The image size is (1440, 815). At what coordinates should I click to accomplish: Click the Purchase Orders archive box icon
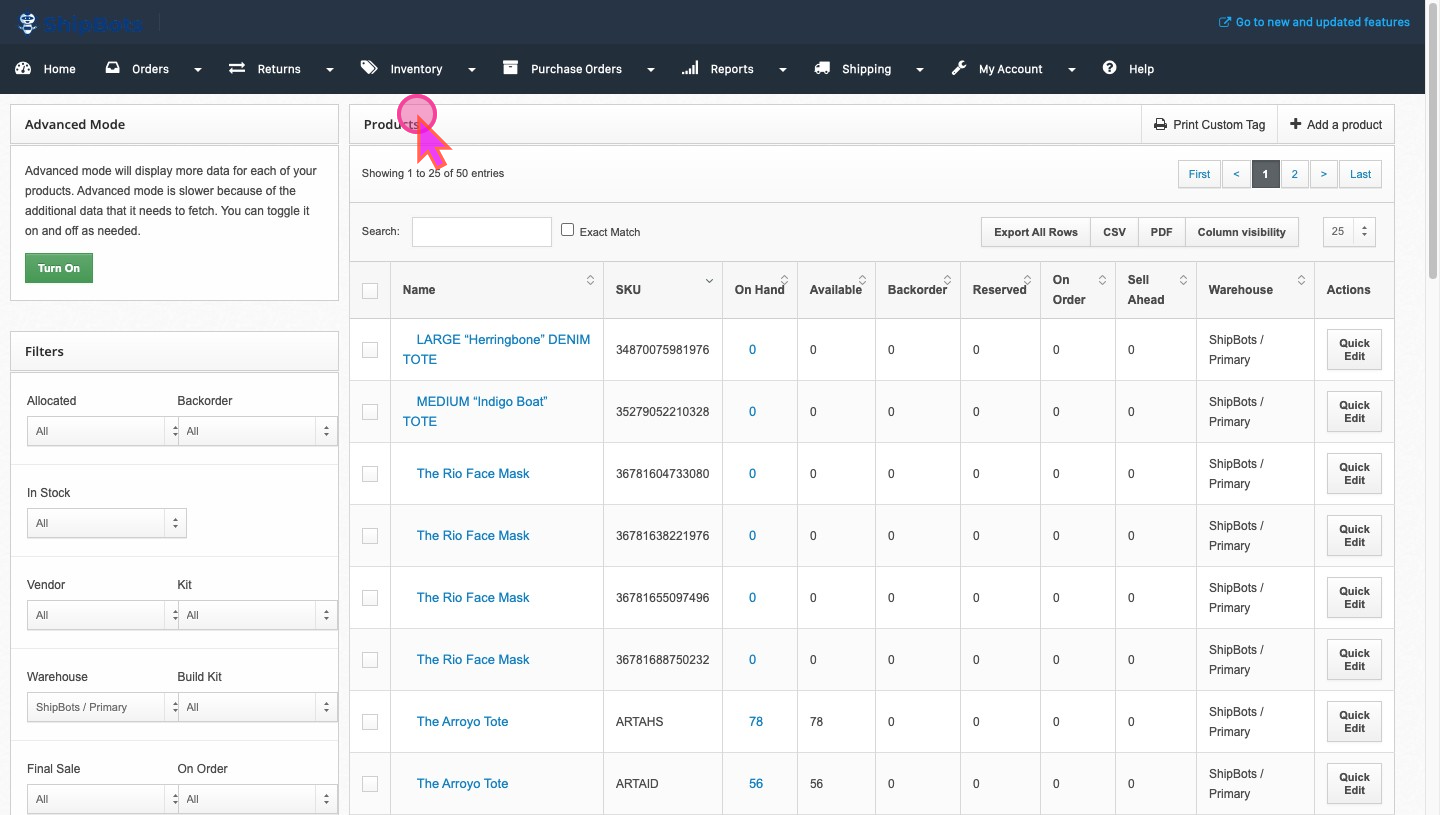point(510,68)
